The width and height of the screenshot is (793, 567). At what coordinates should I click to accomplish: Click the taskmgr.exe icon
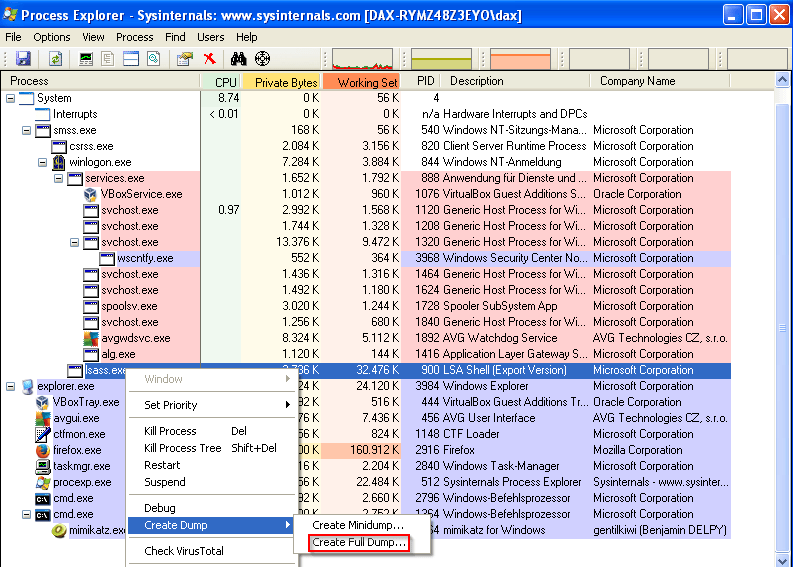point(43,466)
